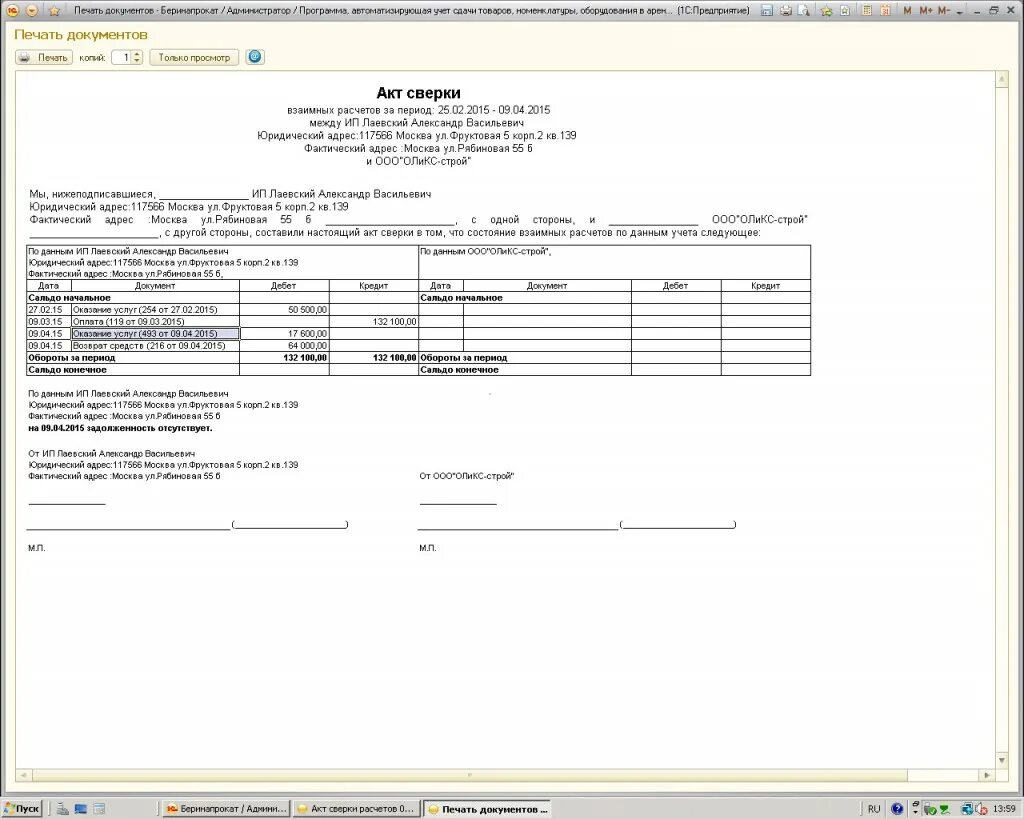
Task: Select cell Оказание услуг (493 от 09.04.2015)
Action: point(155,334)
